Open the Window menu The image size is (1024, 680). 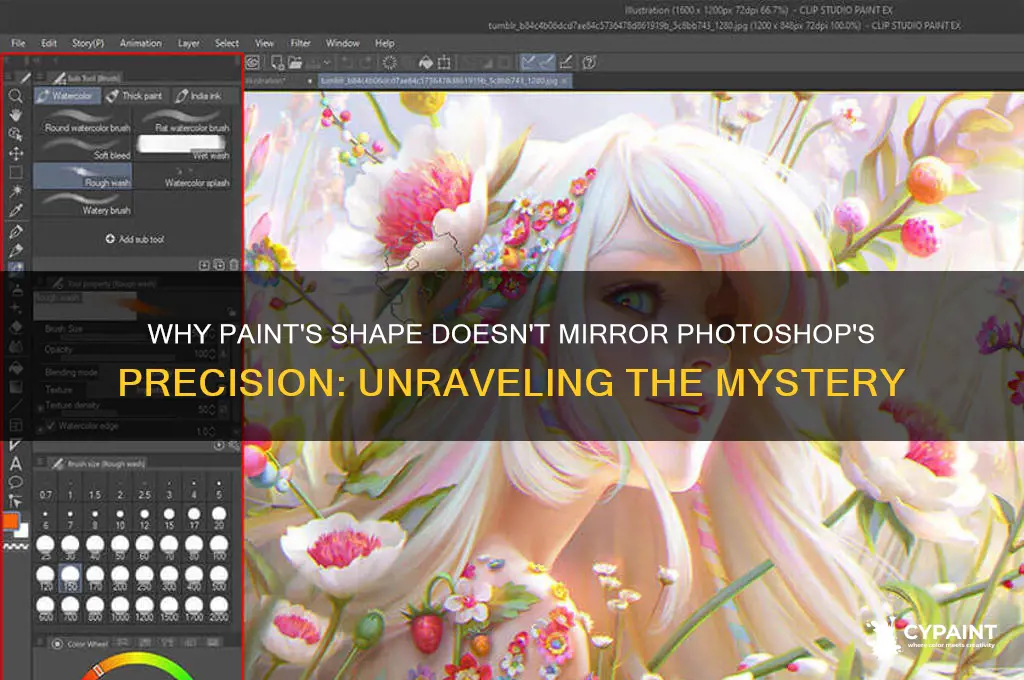pos(343,43)
